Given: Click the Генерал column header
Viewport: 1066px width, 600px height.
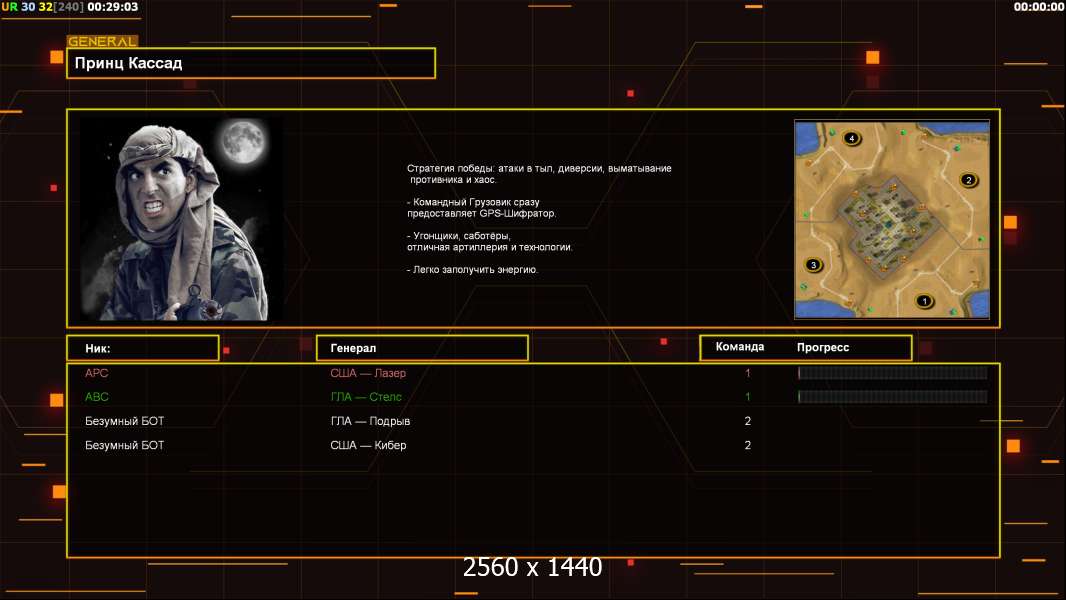Looking at the screenshot, I should click(x=421, y=348).
